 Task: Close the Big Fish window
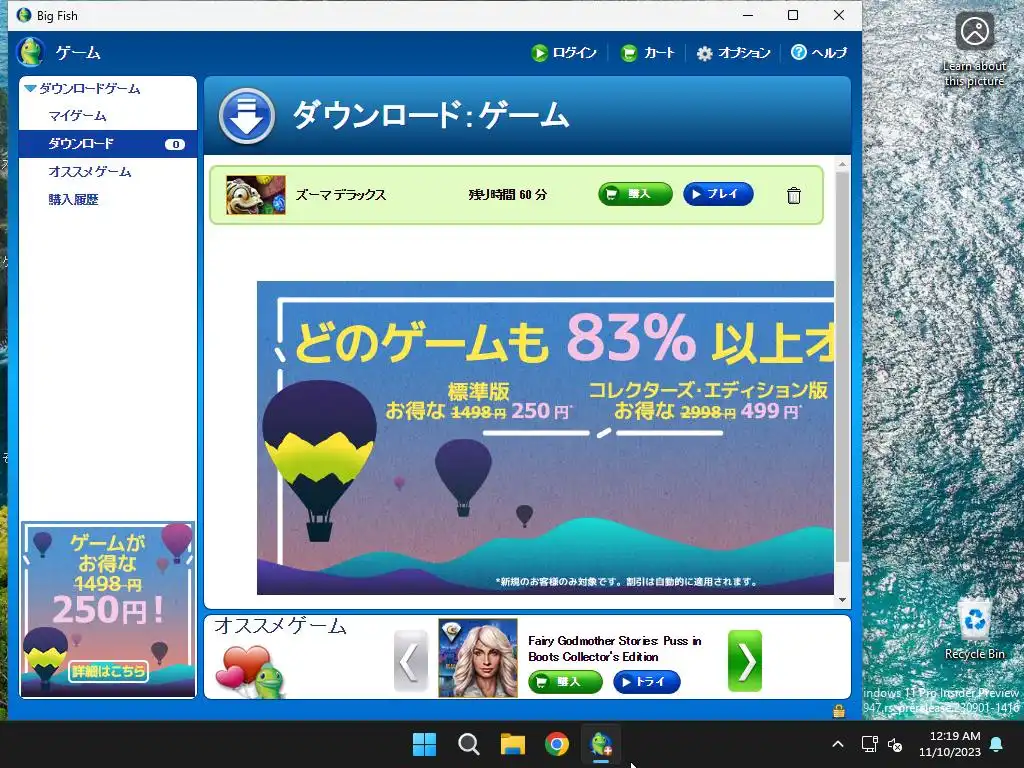[x=839, y=15]
